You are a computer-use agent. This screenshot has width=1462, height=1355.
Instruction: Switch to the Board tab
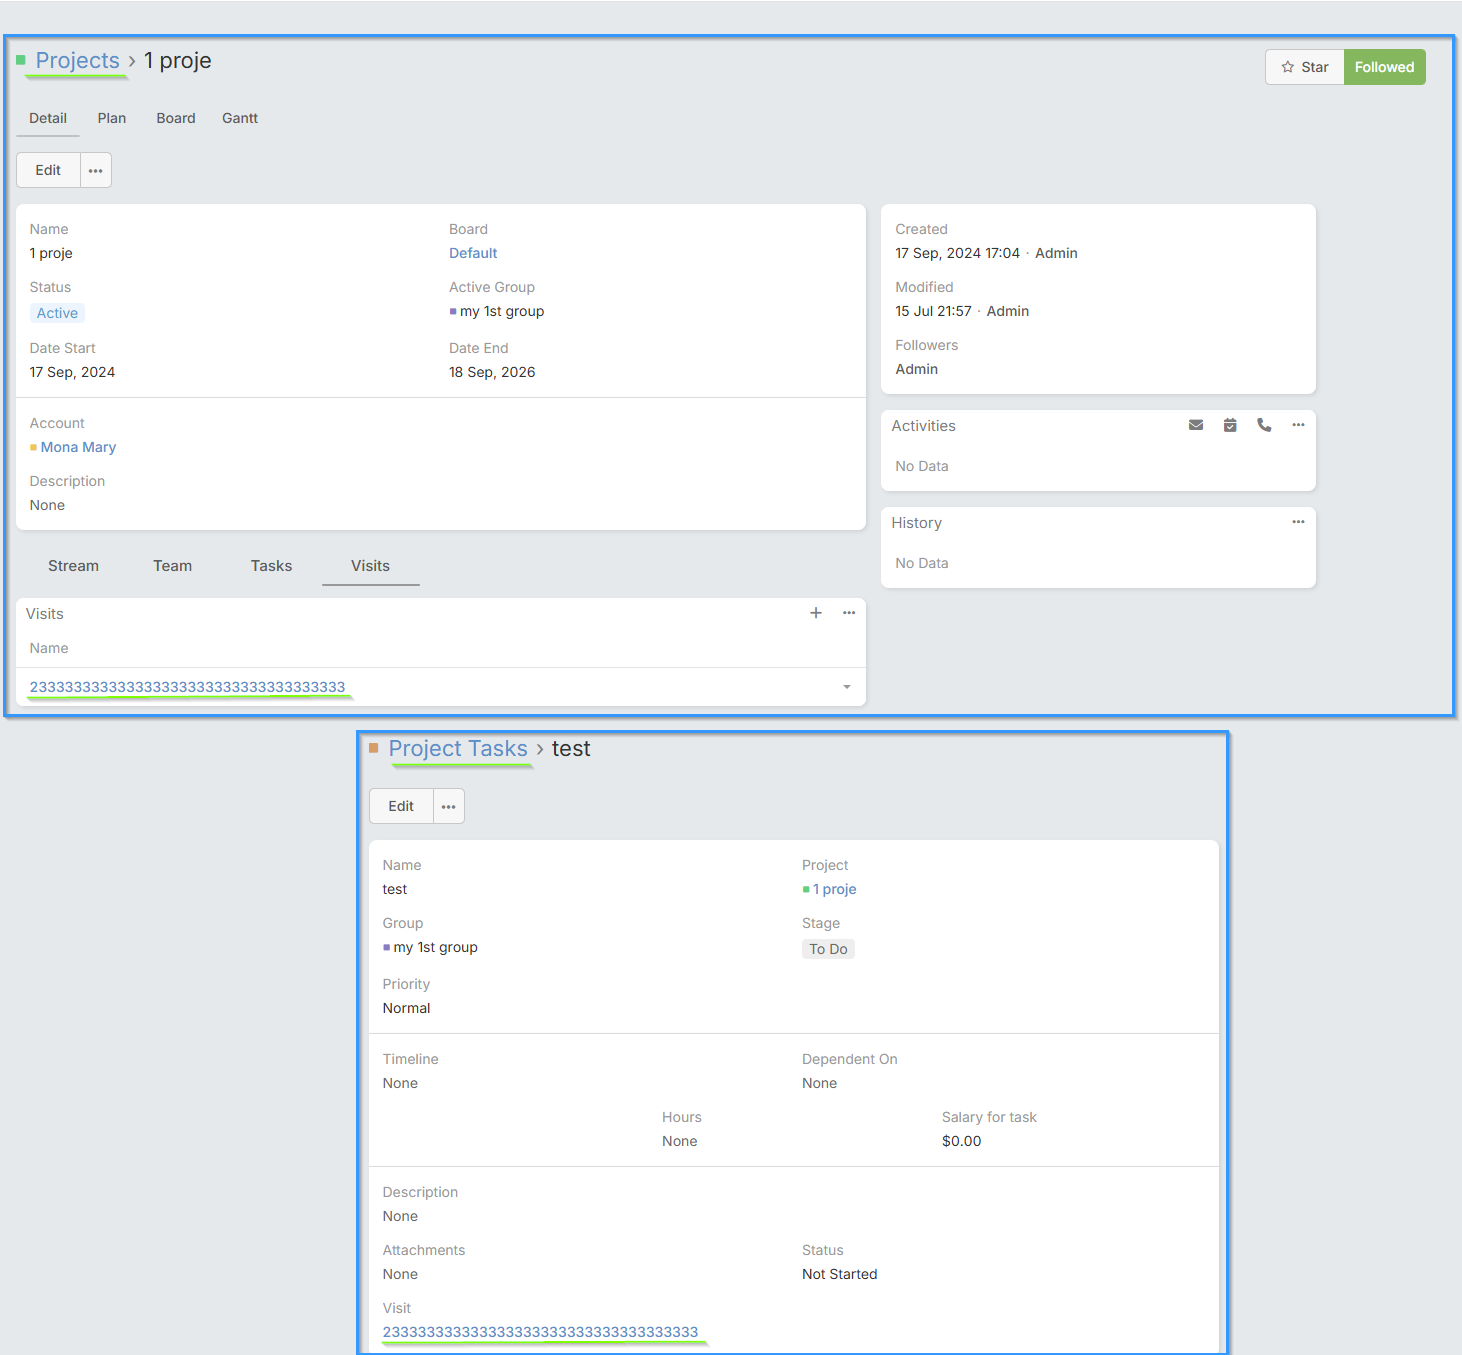coord(176,118)
